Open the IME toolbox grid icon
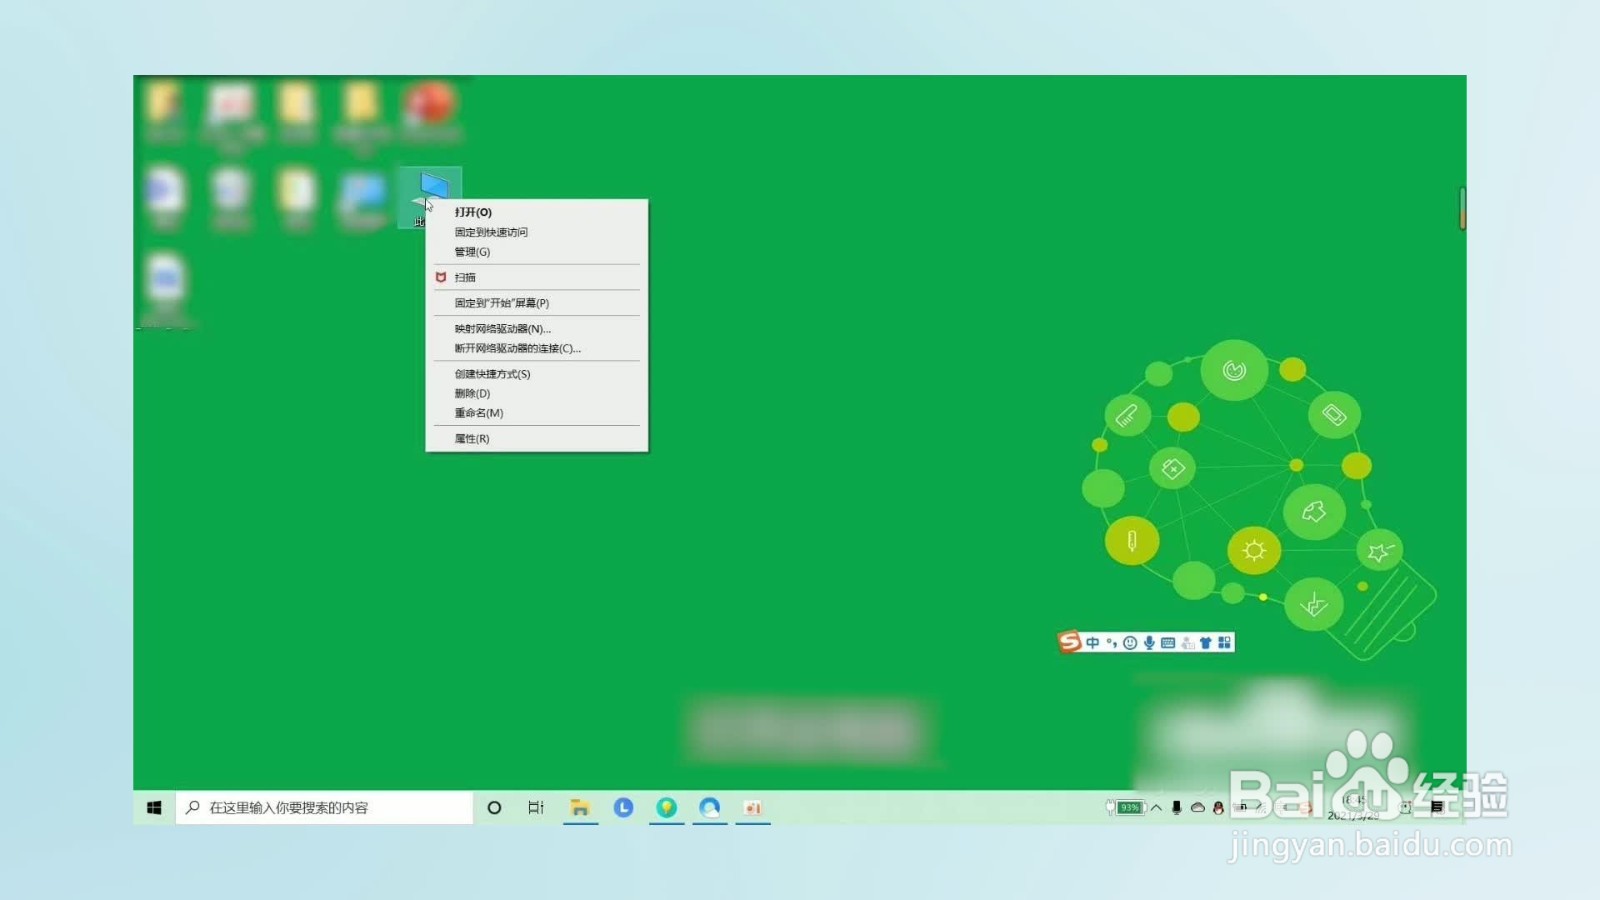1600x900 pixels. [x=1224, y=643]
